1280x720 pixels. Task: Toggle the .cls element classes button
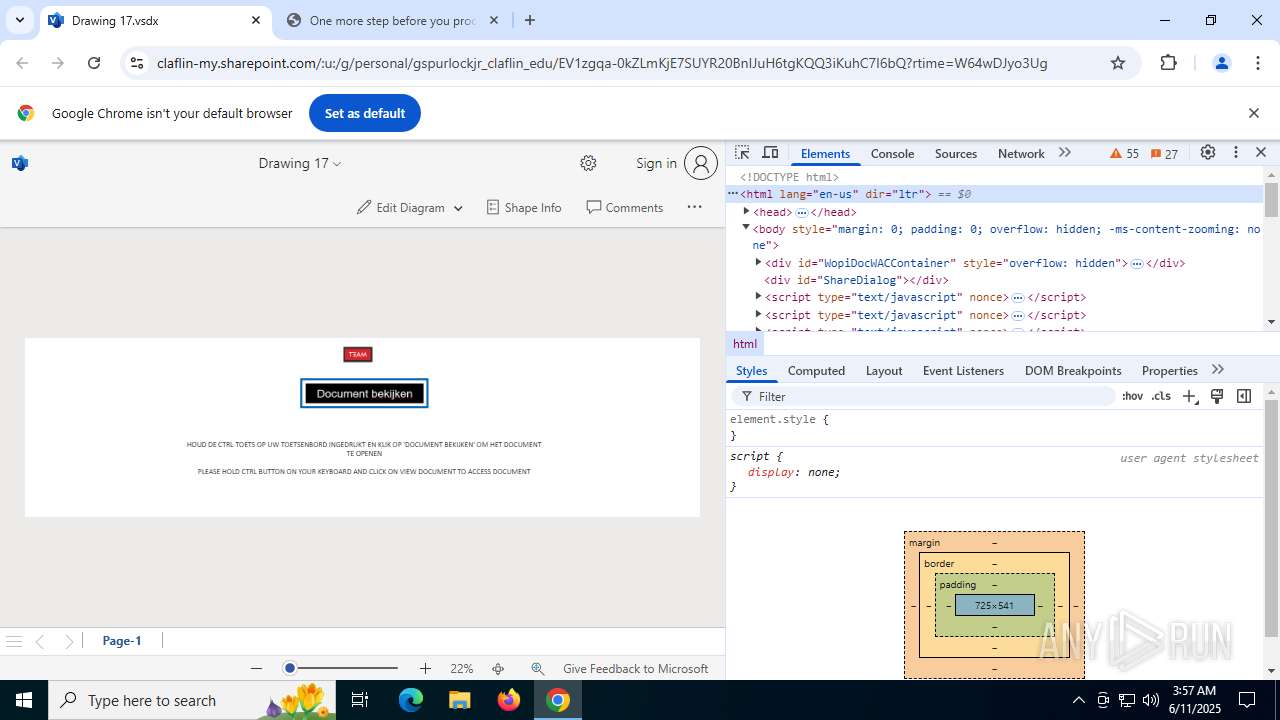pyautogui.click(x=1161, y=396)
